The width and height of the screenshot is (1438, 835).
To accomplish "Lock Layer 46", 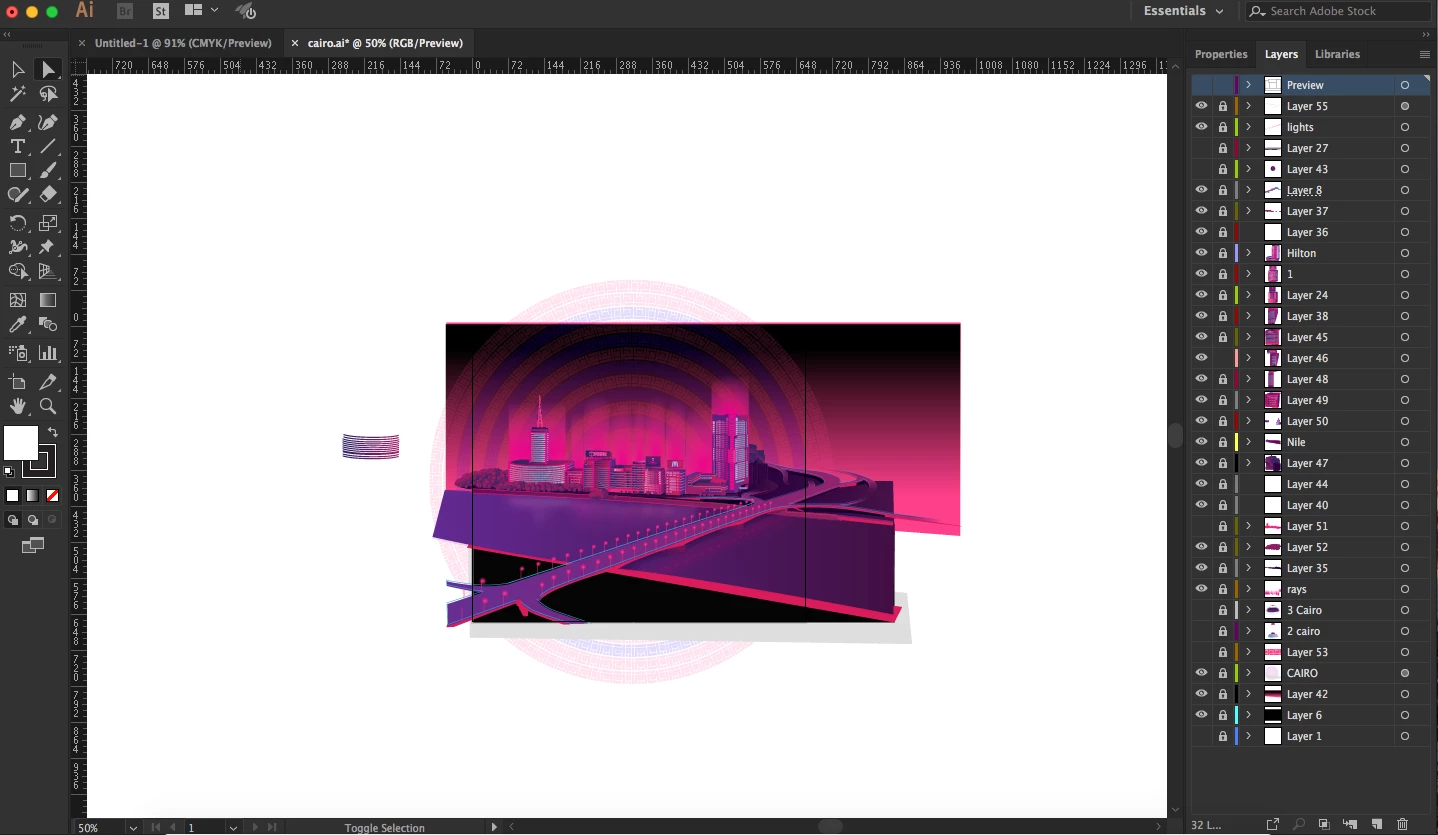I will pos(1222,358).
